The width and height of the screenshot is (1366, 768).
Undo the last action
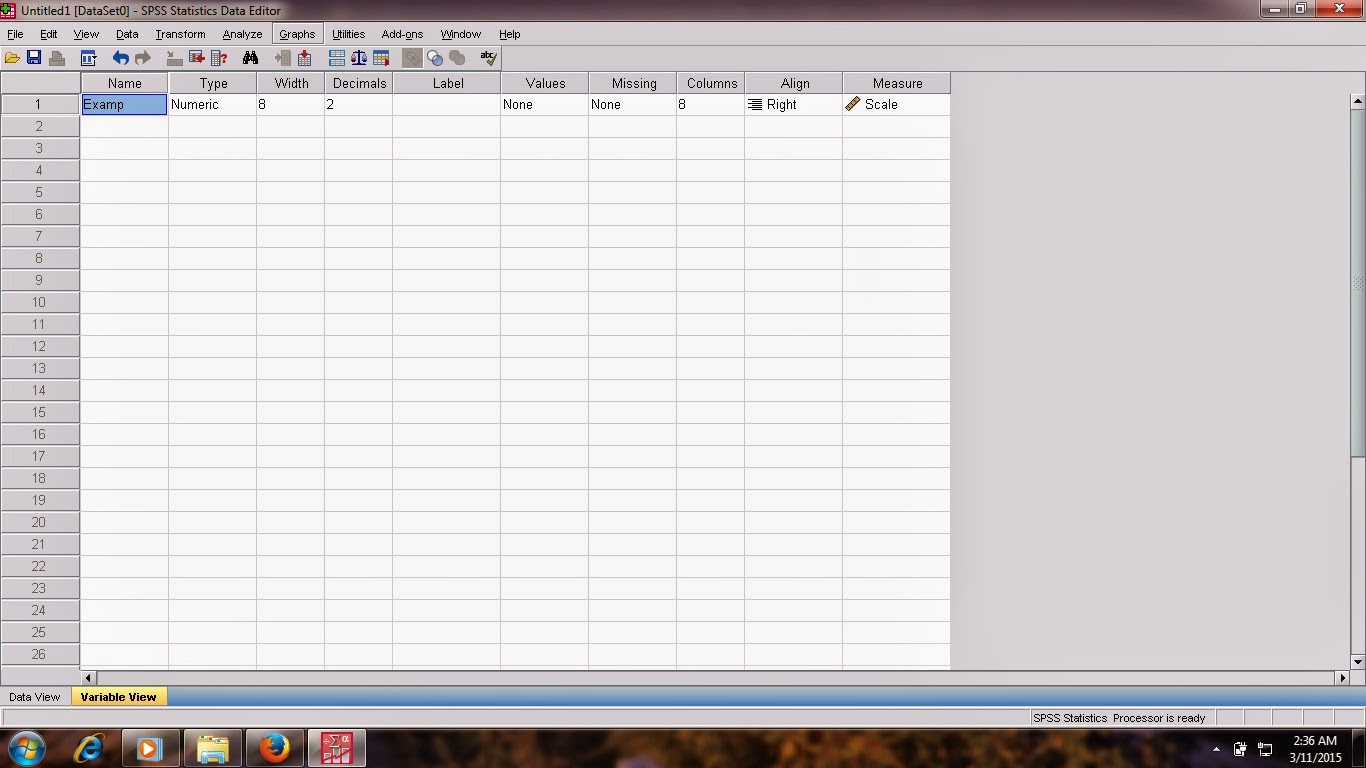120,57
